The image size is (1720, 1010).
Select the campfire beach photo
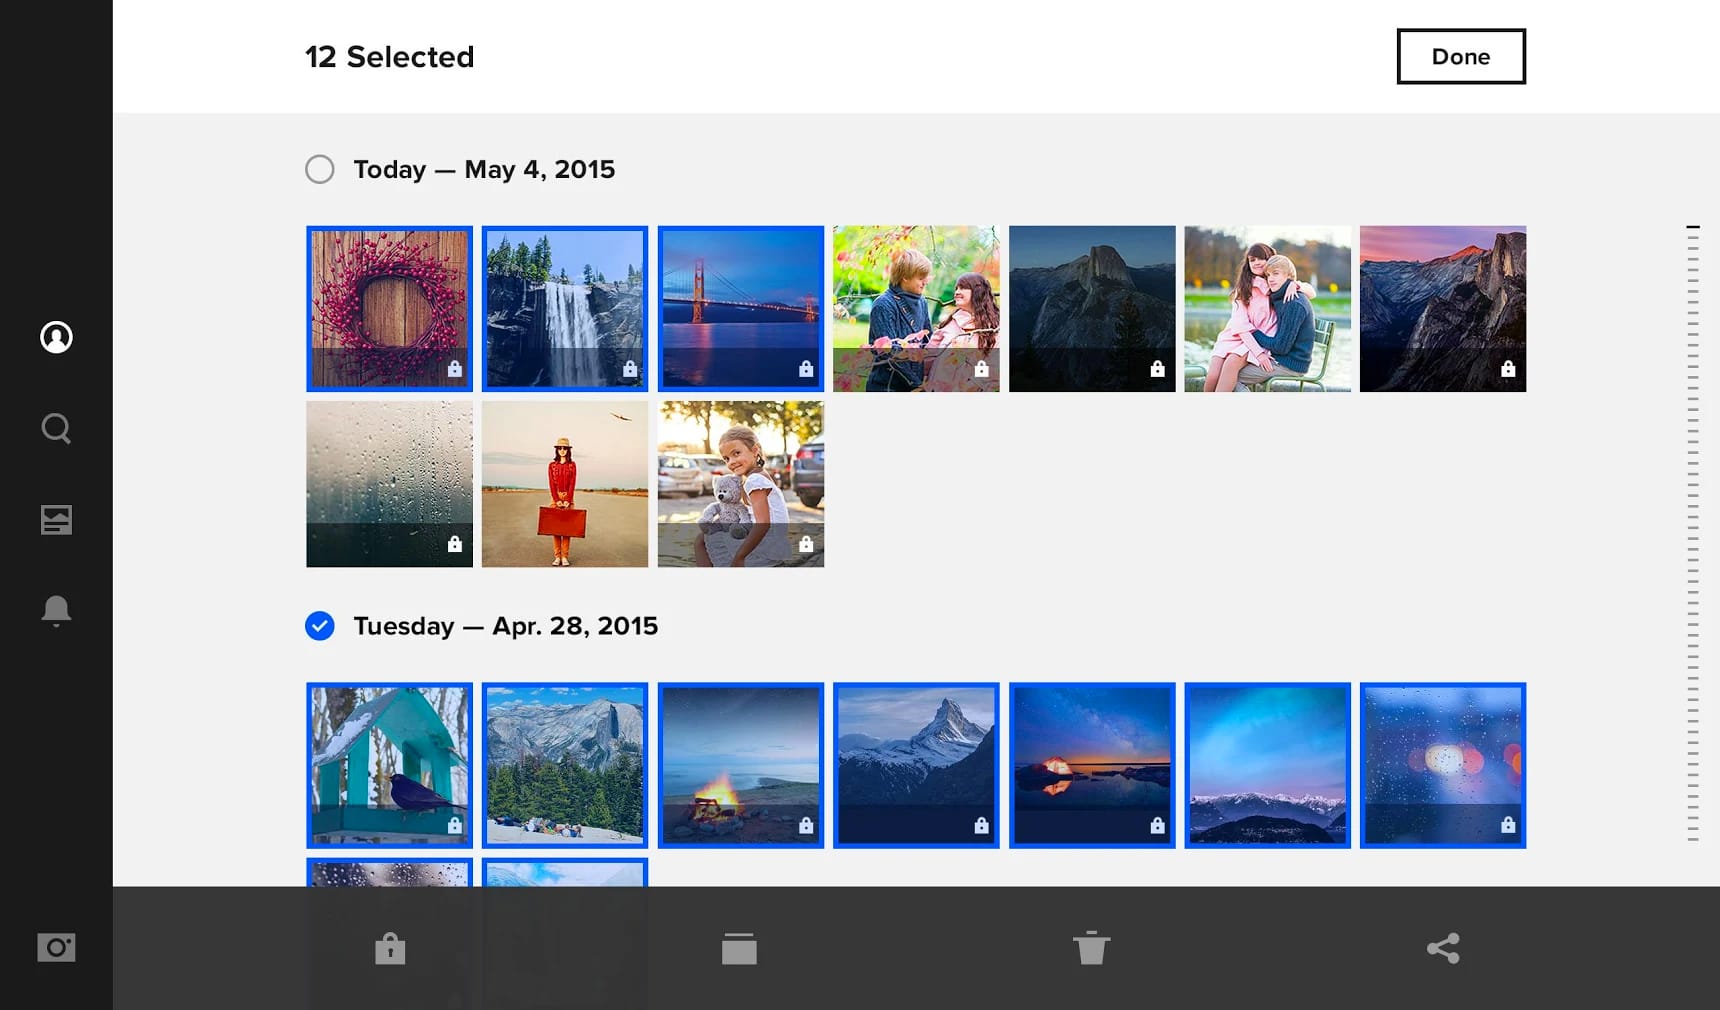tap(740, 765)
